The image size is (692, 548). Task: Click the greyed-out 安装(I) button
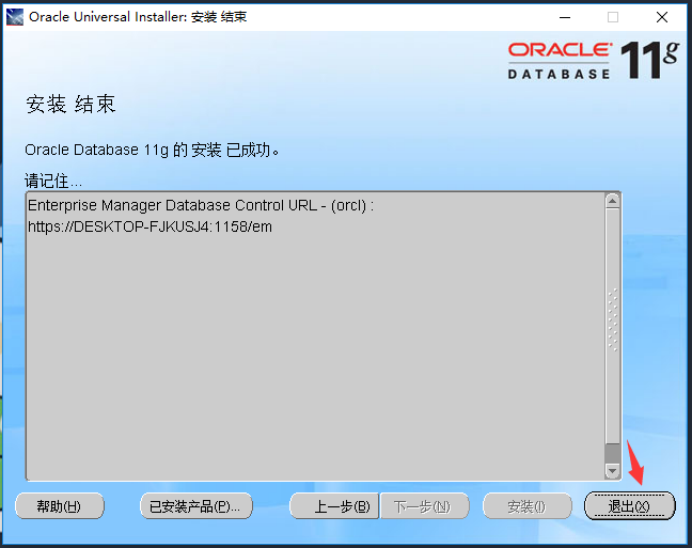(x=527, y=506)
